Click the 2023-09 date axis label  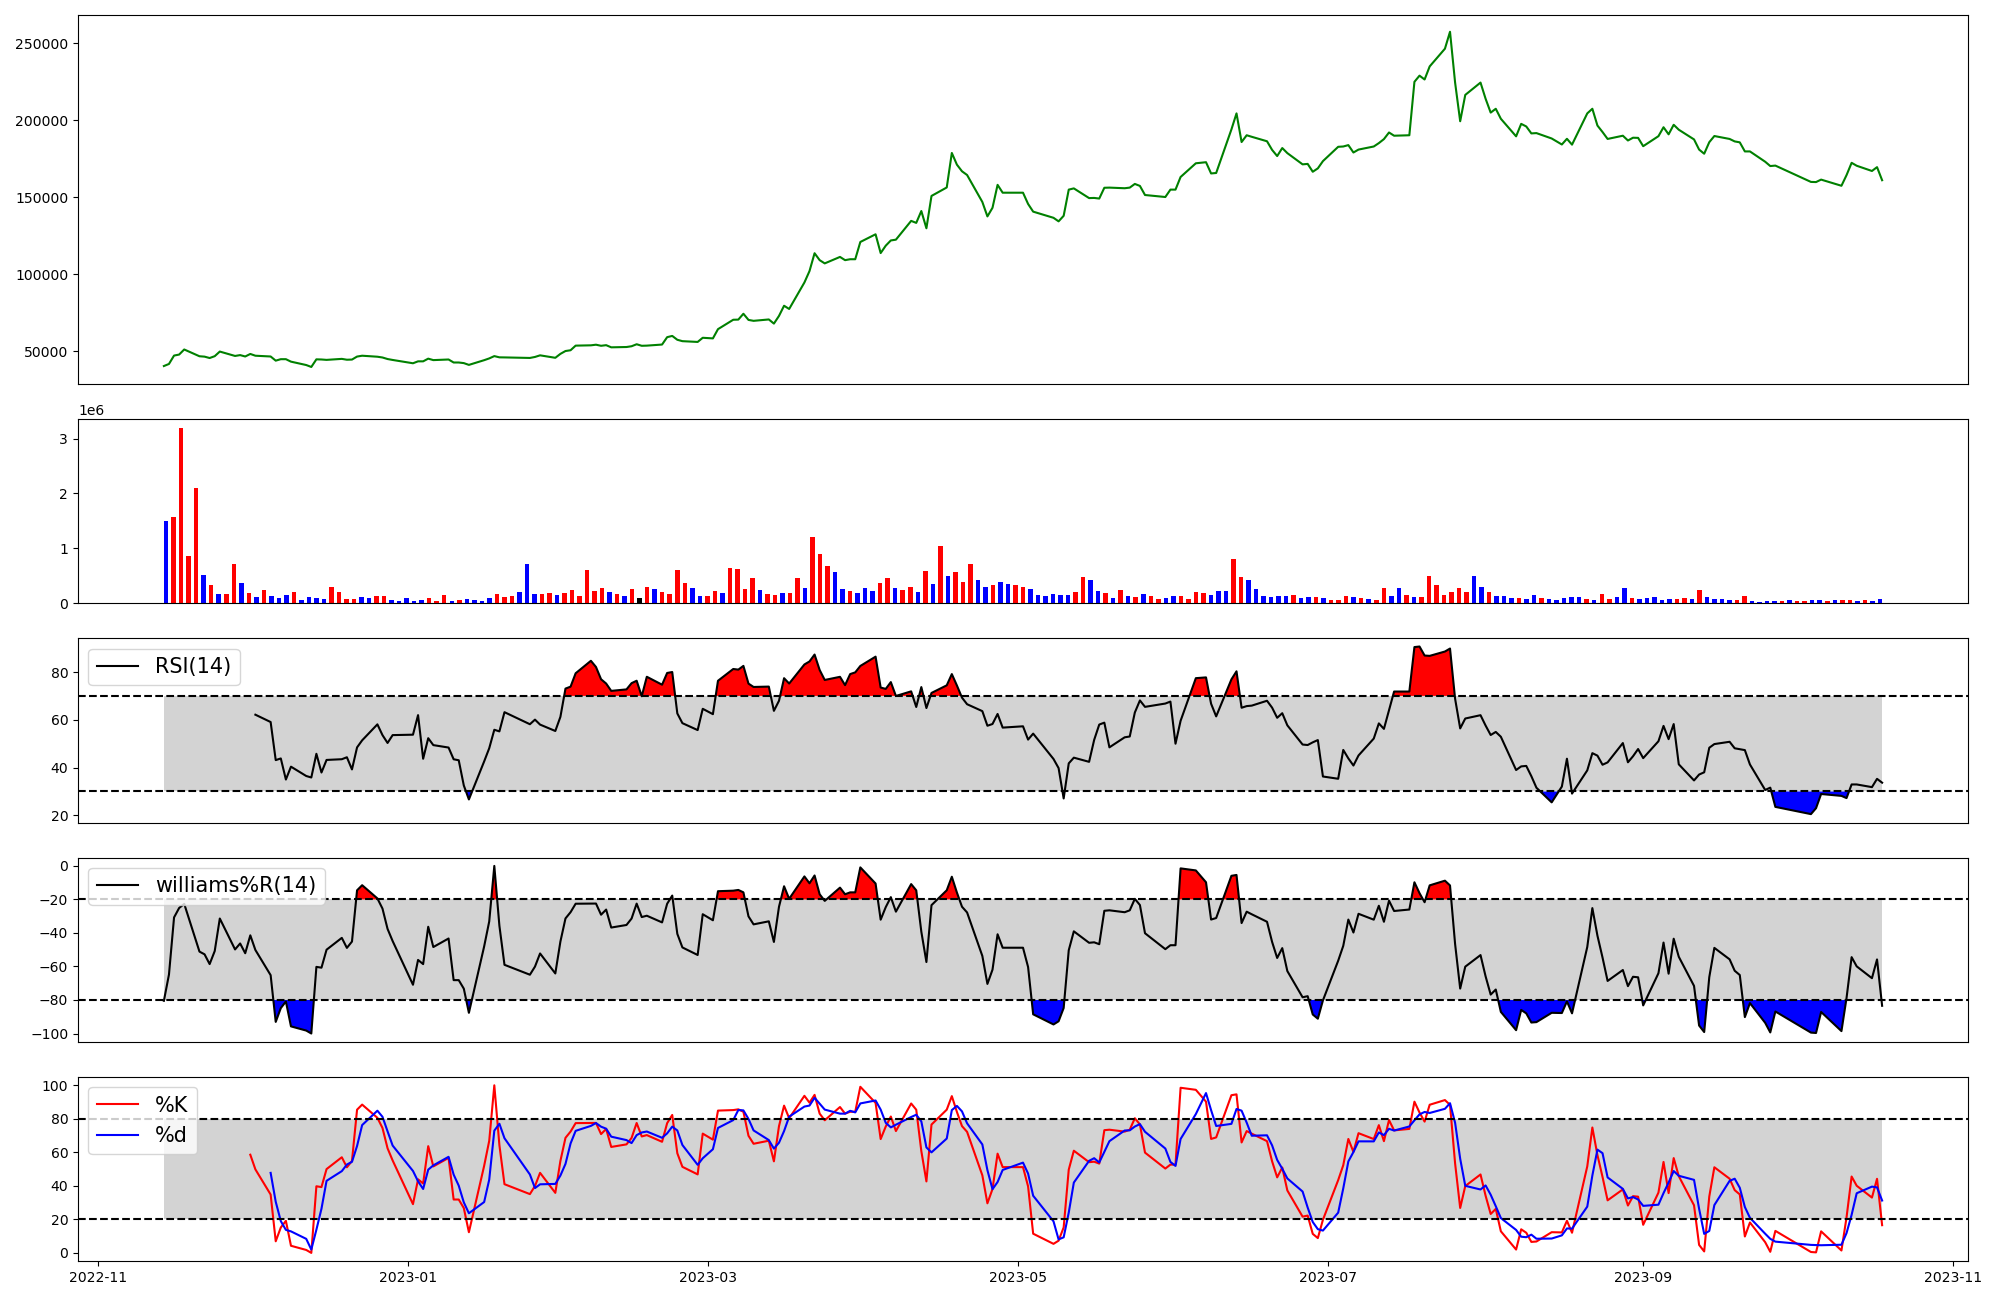1643,1277
